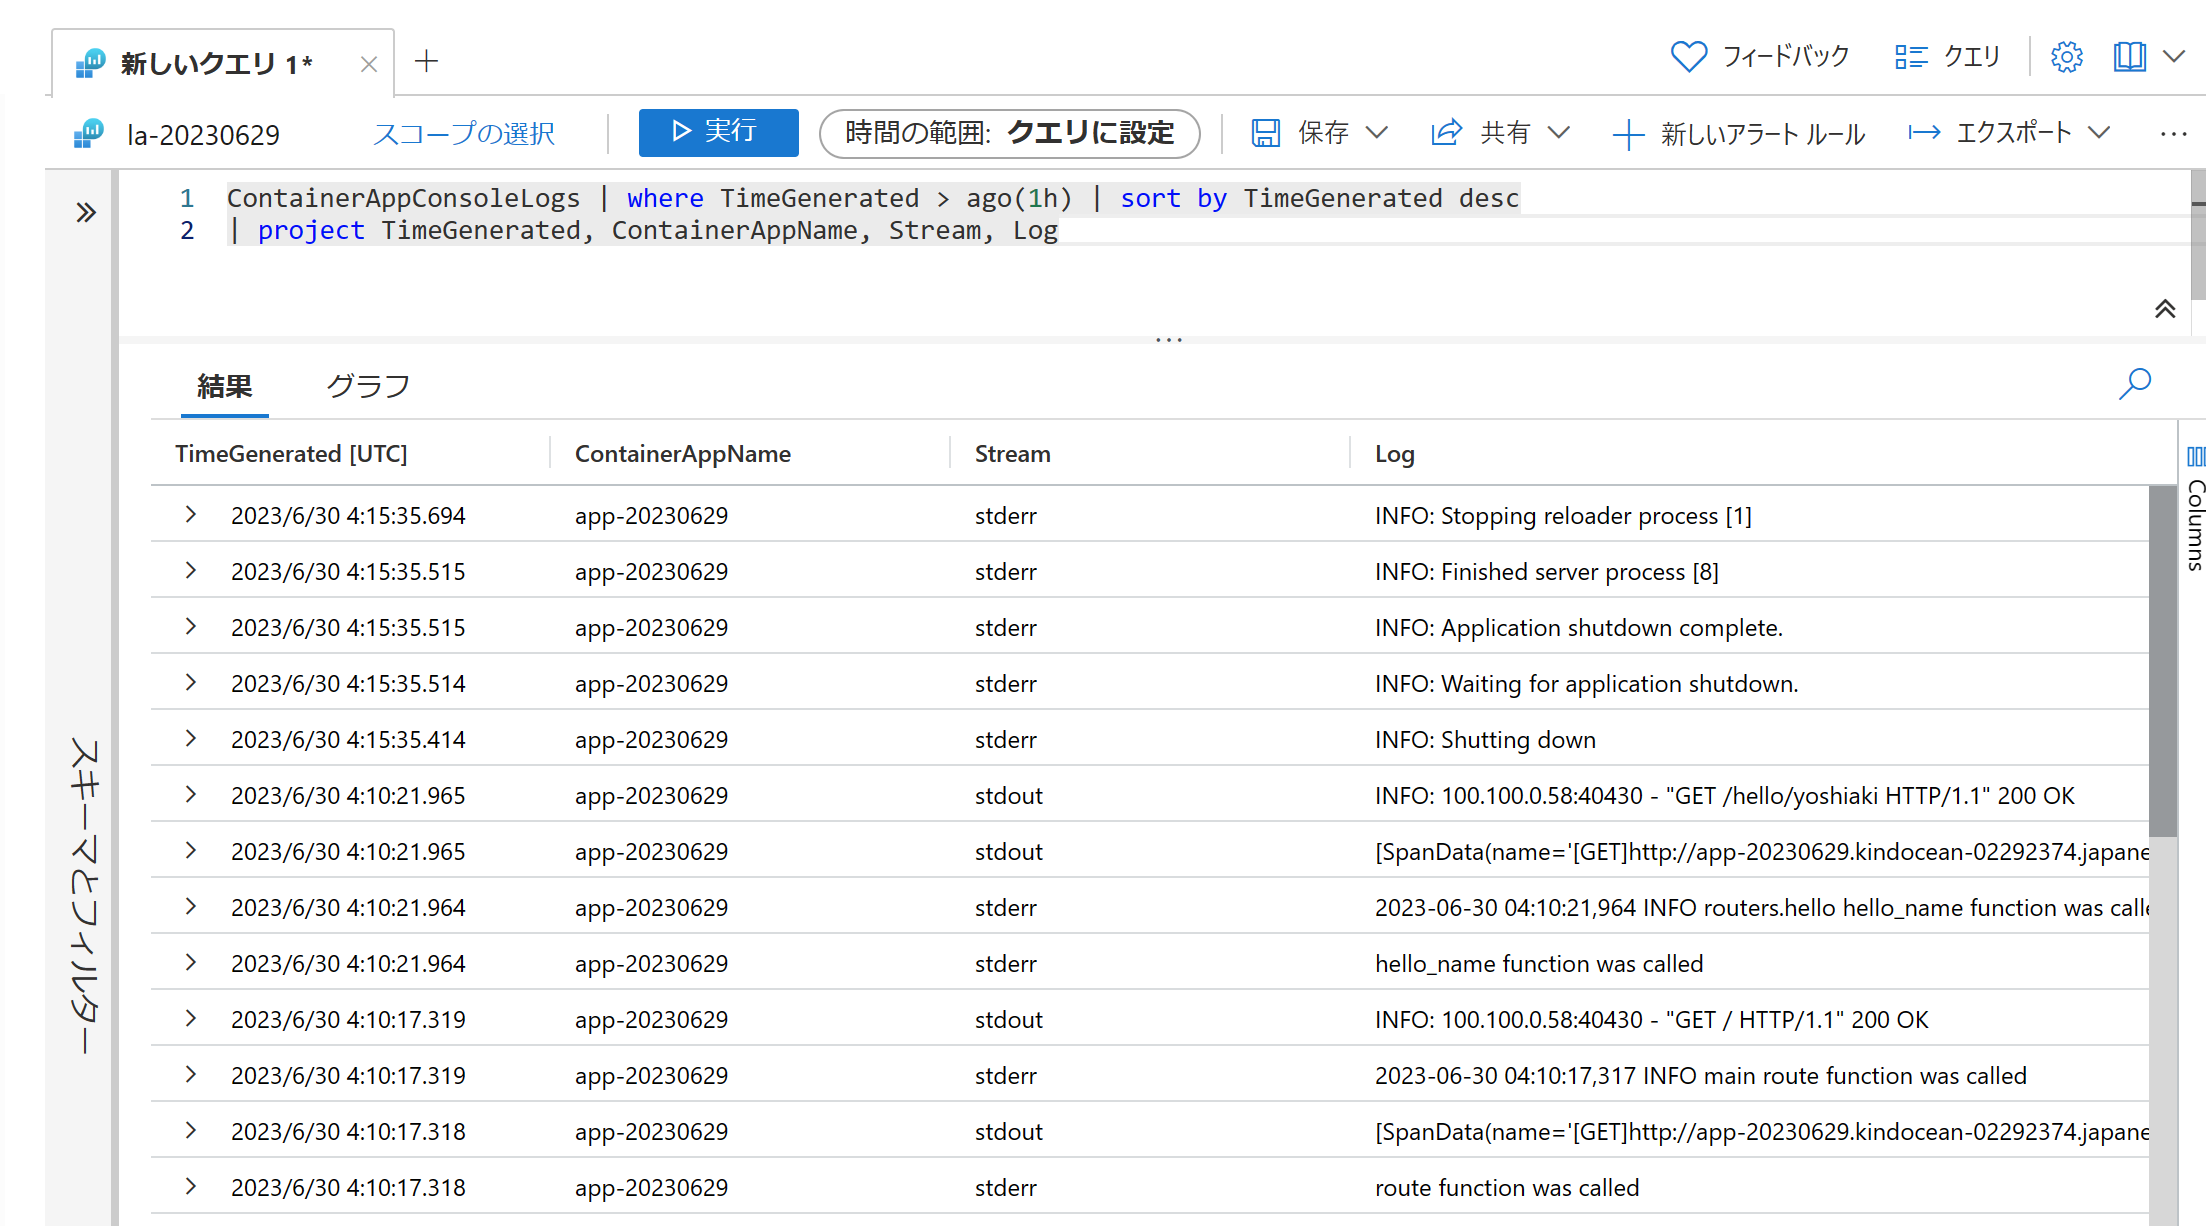Expand the 共有 share dropdown
Viewport: 2206px width, 1226px height.
(1558, 133)
